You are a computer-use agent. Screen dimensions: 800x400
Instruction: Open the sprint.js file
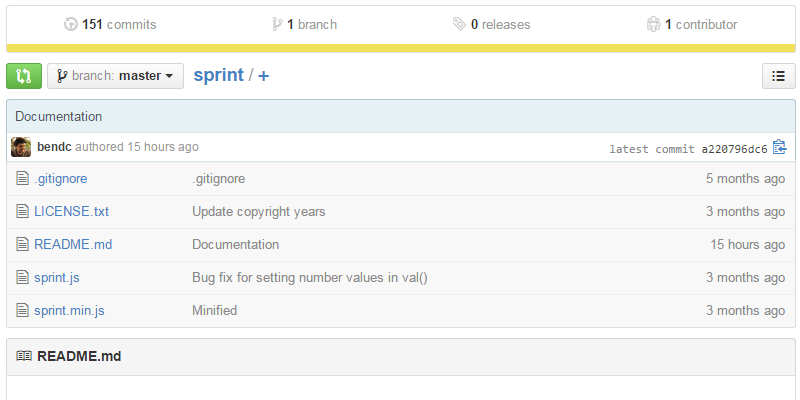tap(57, 278)
